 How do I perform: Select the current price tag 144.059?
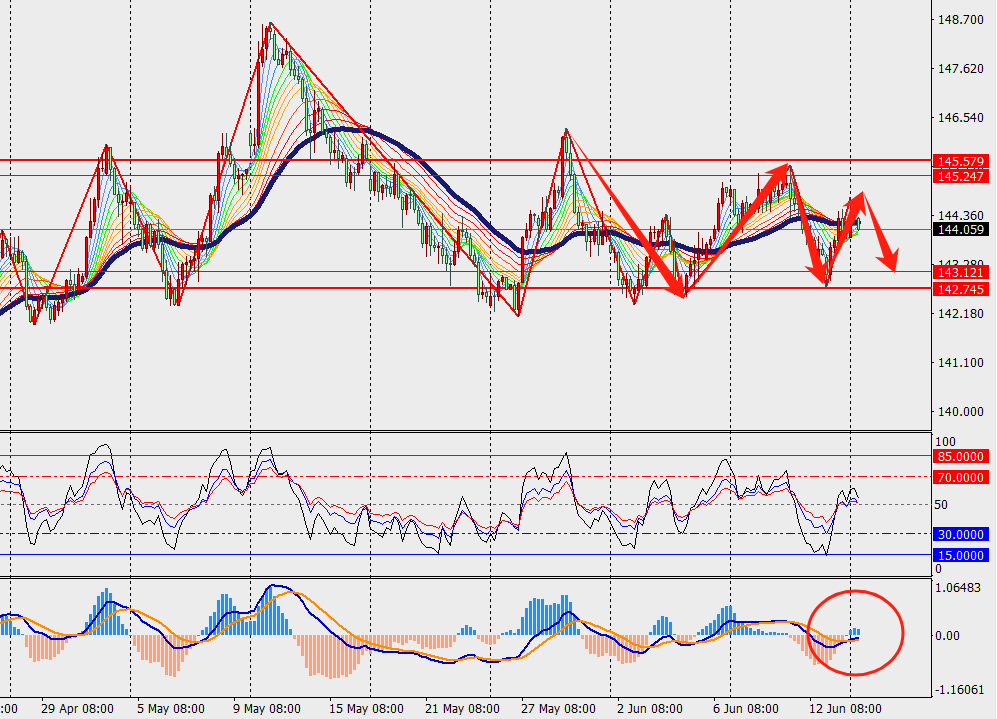(959, 230)
